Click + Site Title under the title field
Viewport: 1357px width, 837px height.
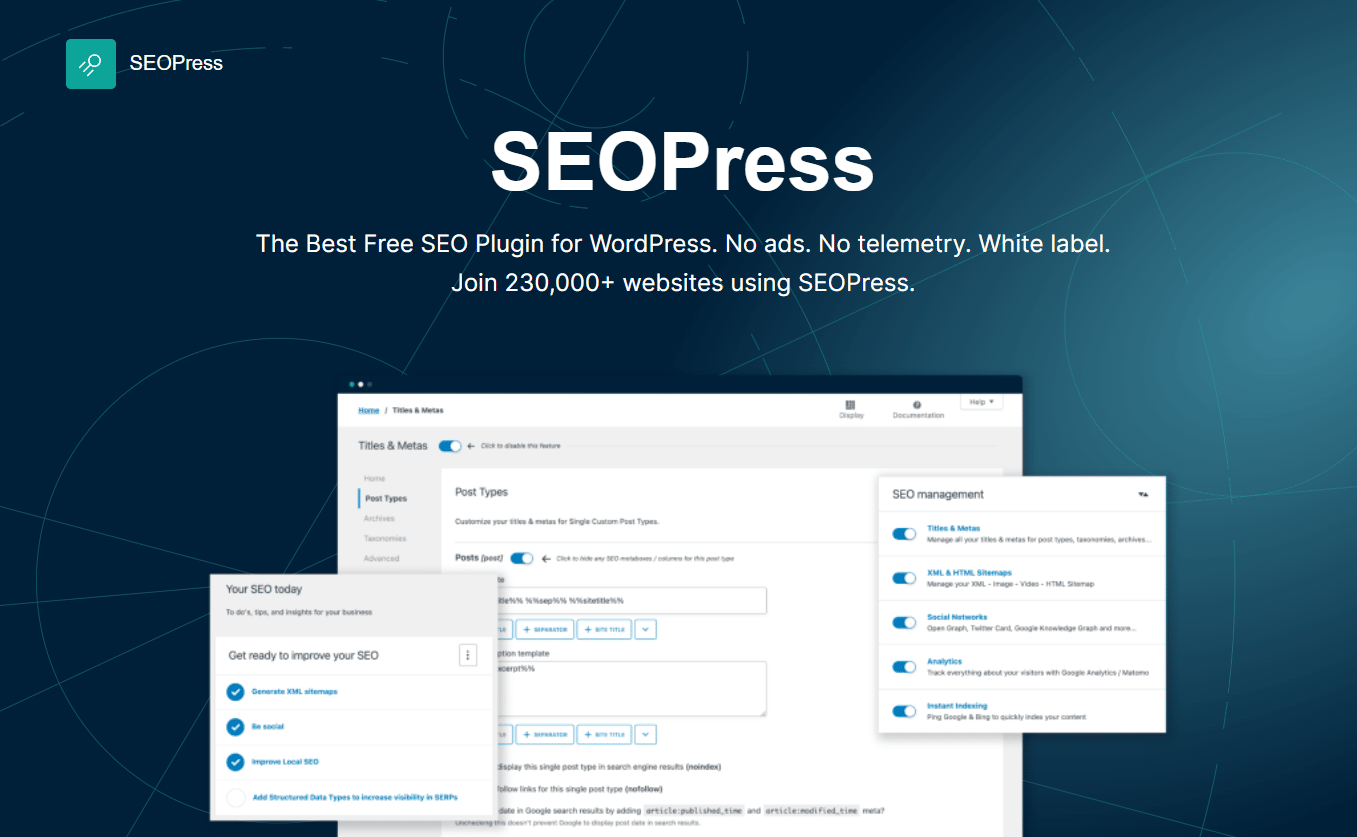pos(604,630)
